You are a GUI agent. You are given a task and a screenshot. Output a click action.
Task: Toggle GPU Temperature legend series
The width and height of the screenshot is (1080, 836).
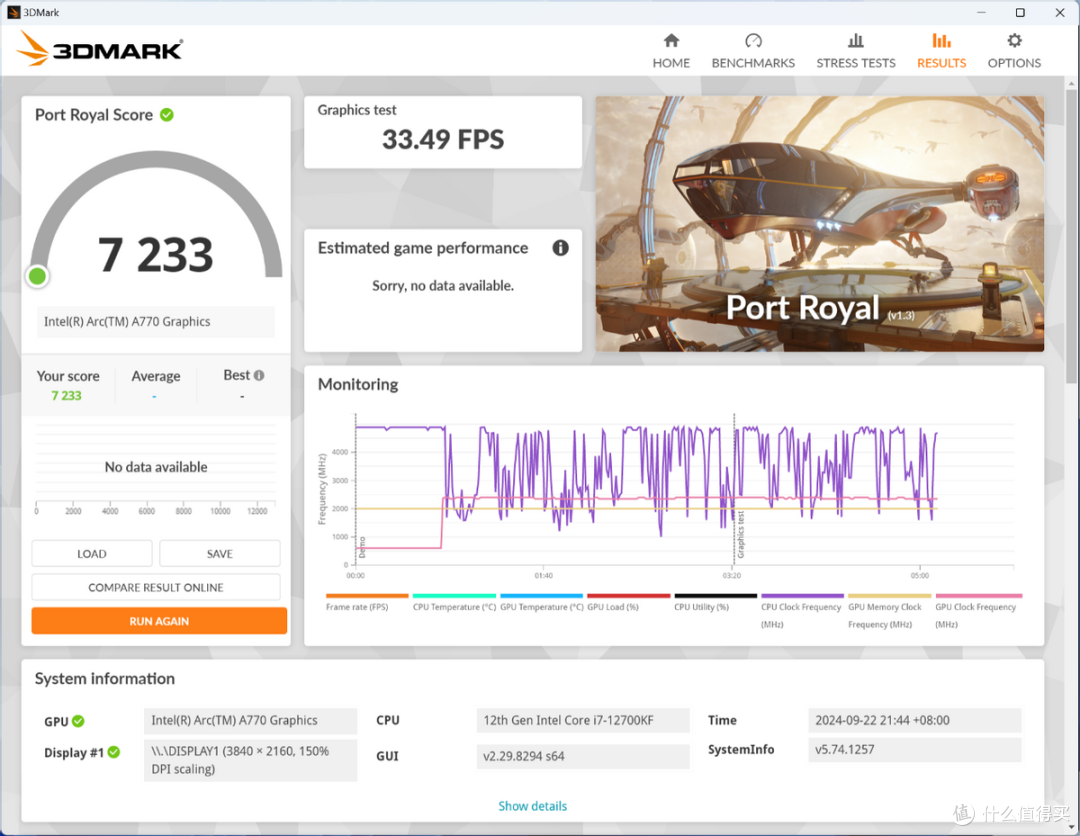[541, 607]
